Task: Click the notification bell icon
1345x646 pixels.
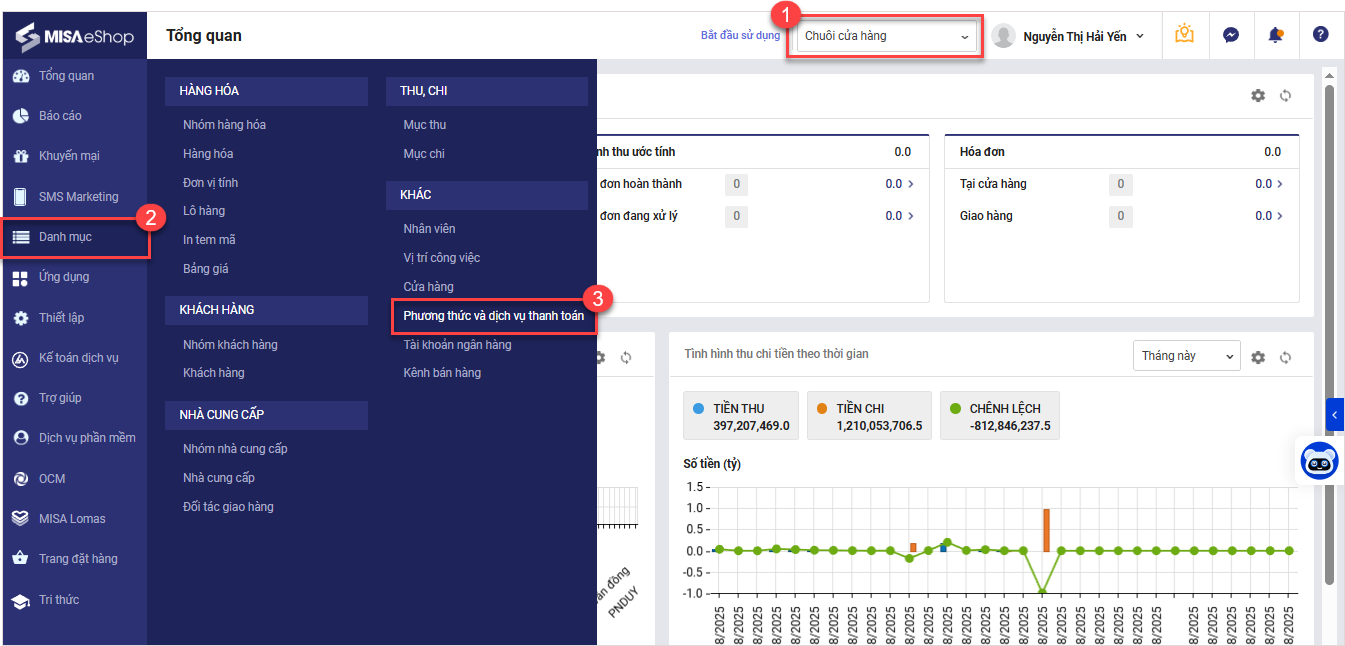Action: 1275,35
